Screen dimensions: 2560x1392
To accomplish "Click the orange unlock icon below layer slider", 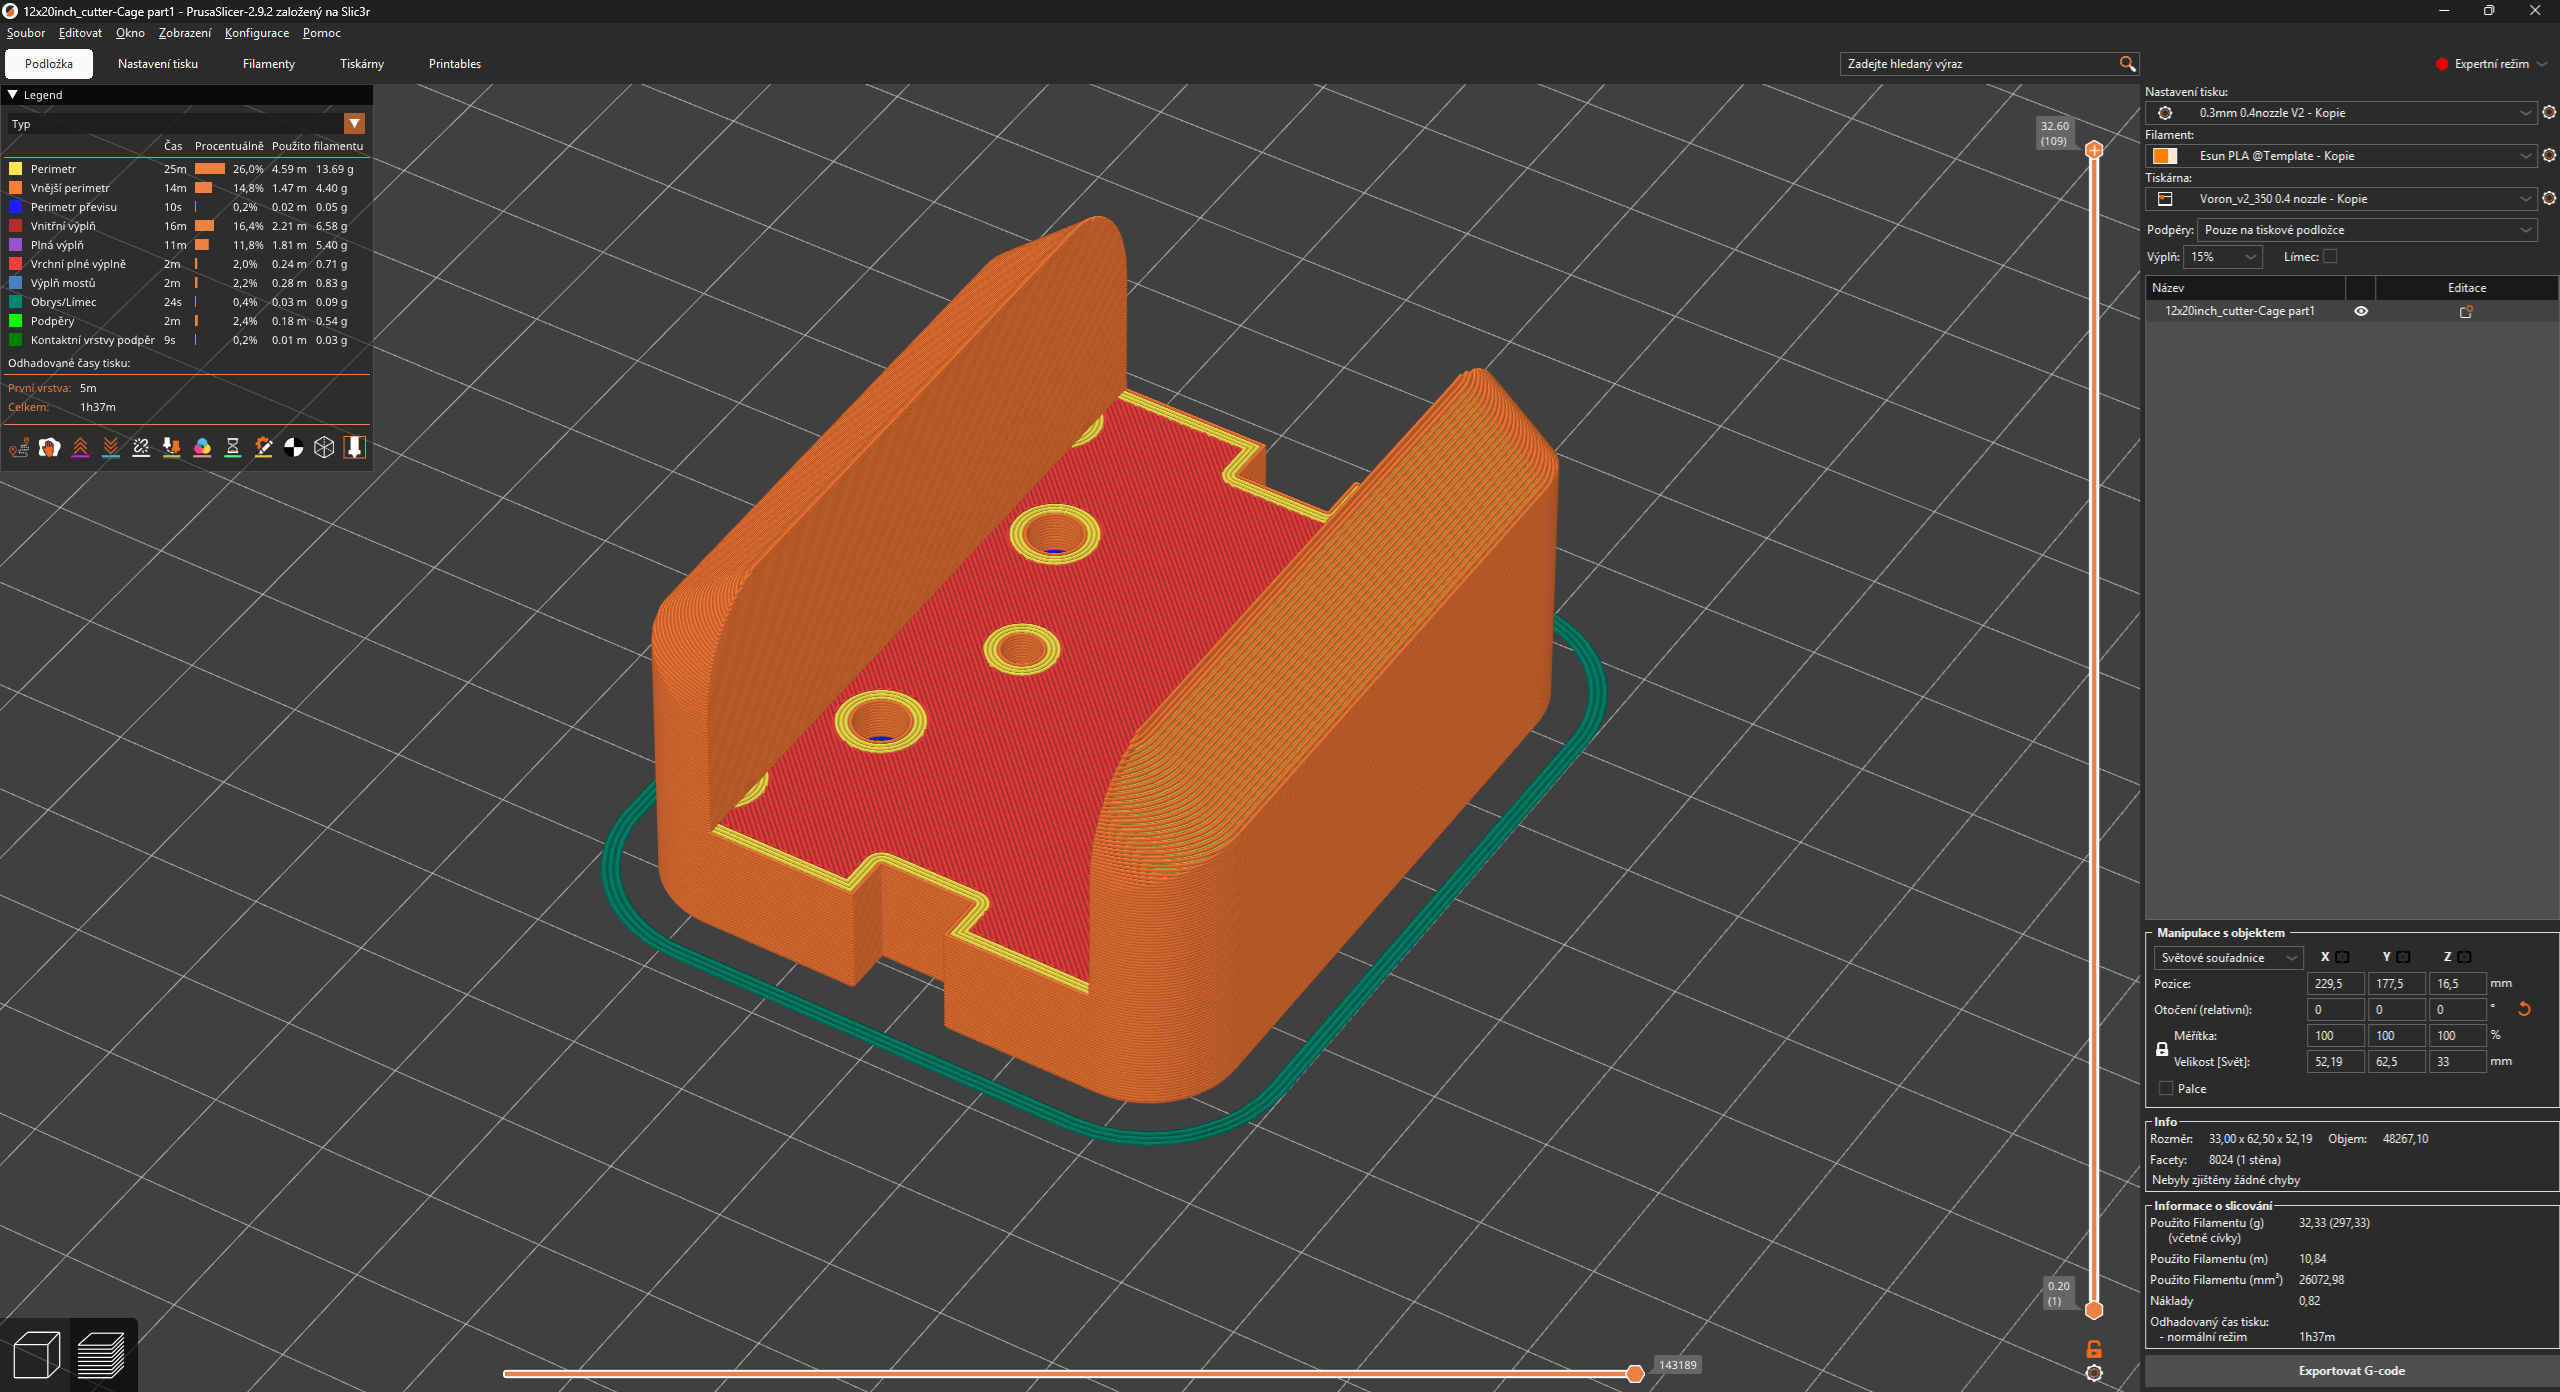I will tap(2094, 1349).
